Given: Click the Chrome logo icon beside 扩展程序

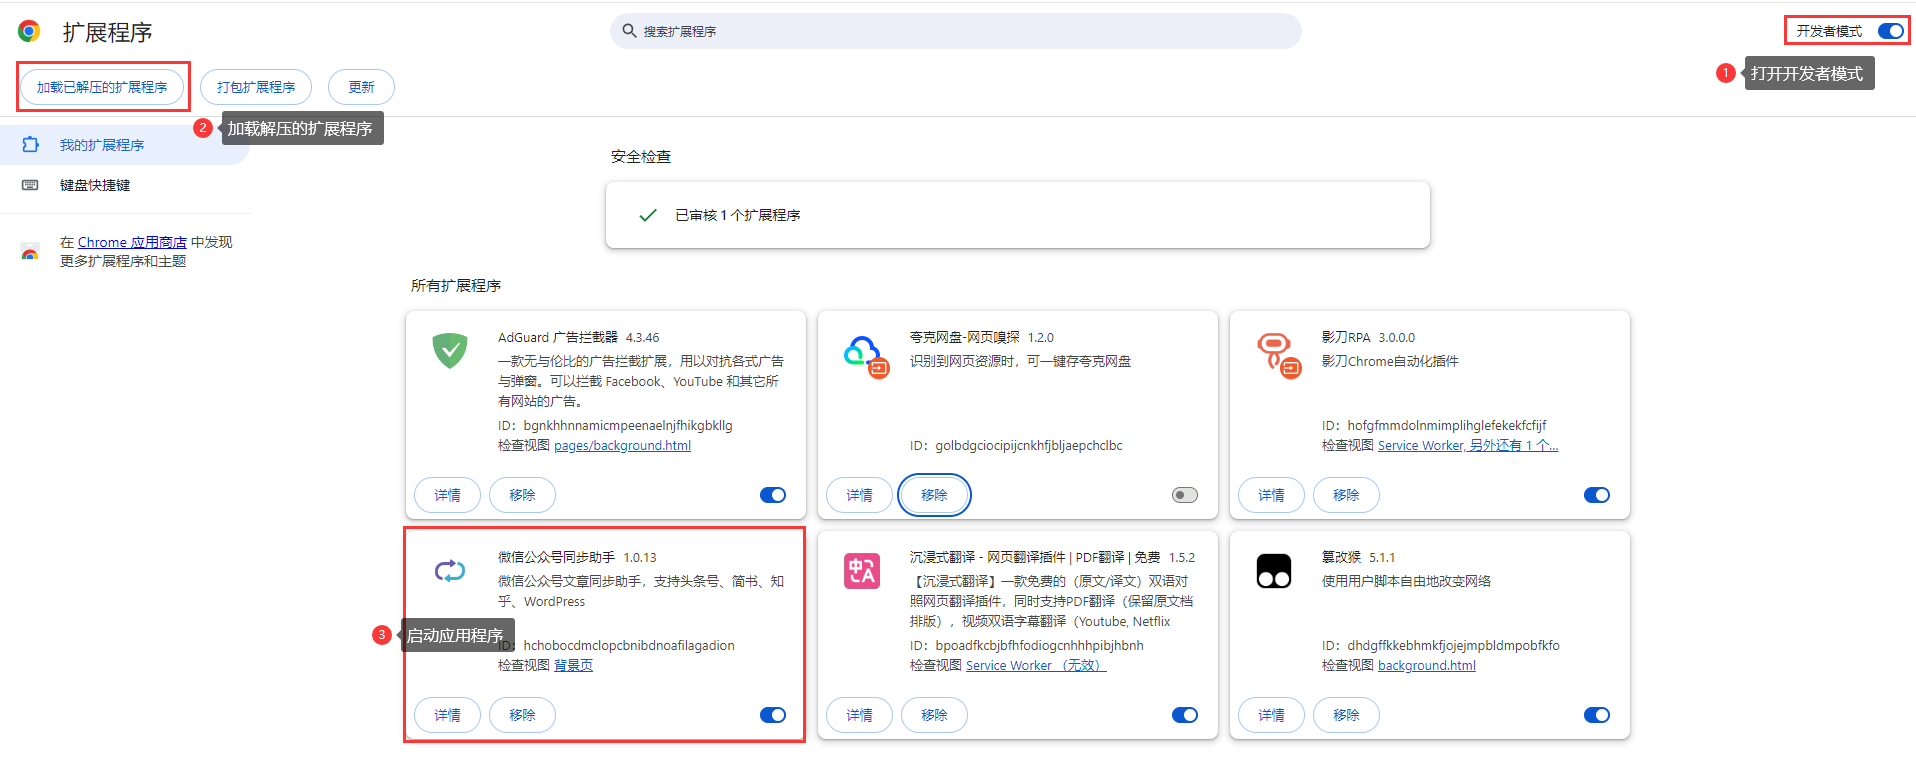Looking at the screenshot, I should click(x=29, y=31).
